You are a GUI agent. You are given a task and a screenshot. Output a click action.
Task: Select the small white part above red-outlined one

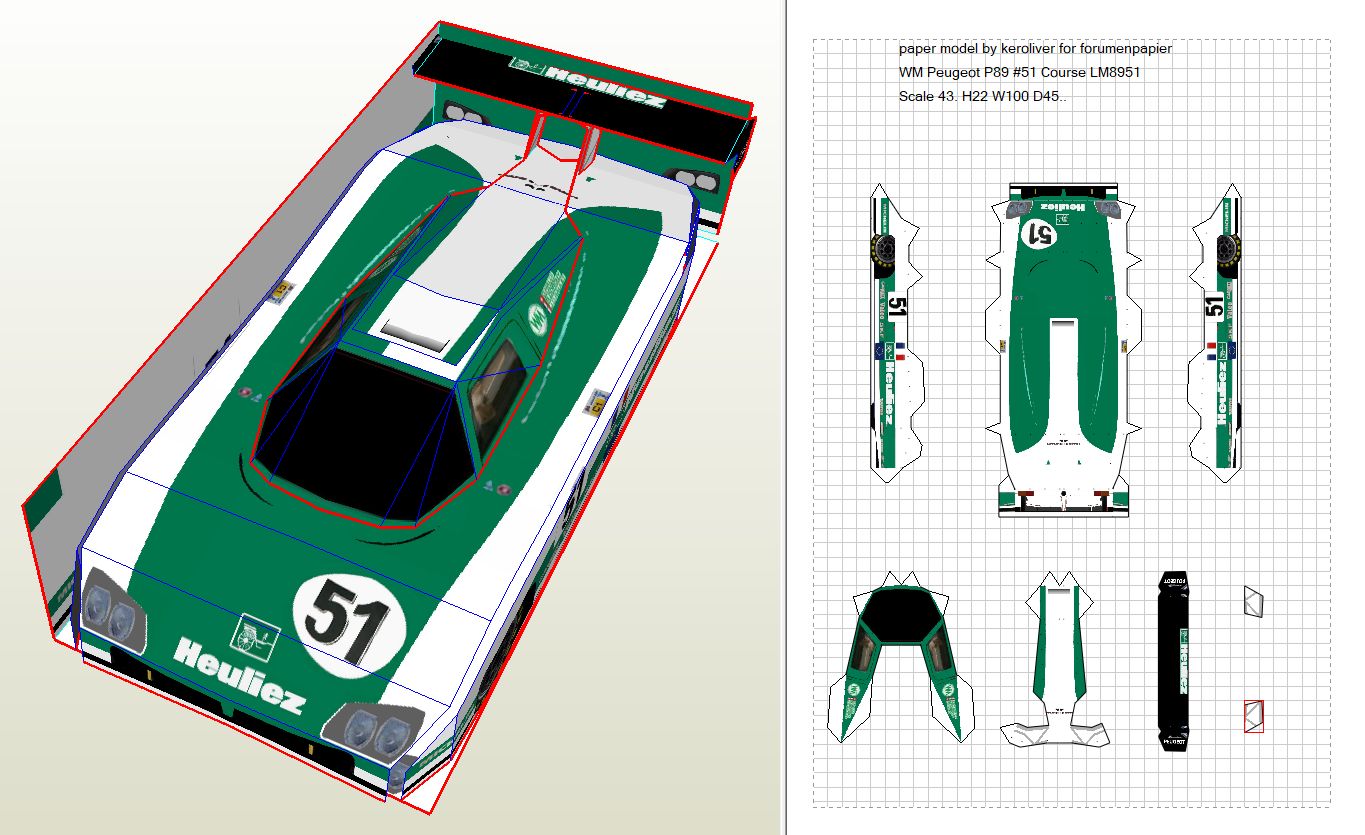(1254, 601)
